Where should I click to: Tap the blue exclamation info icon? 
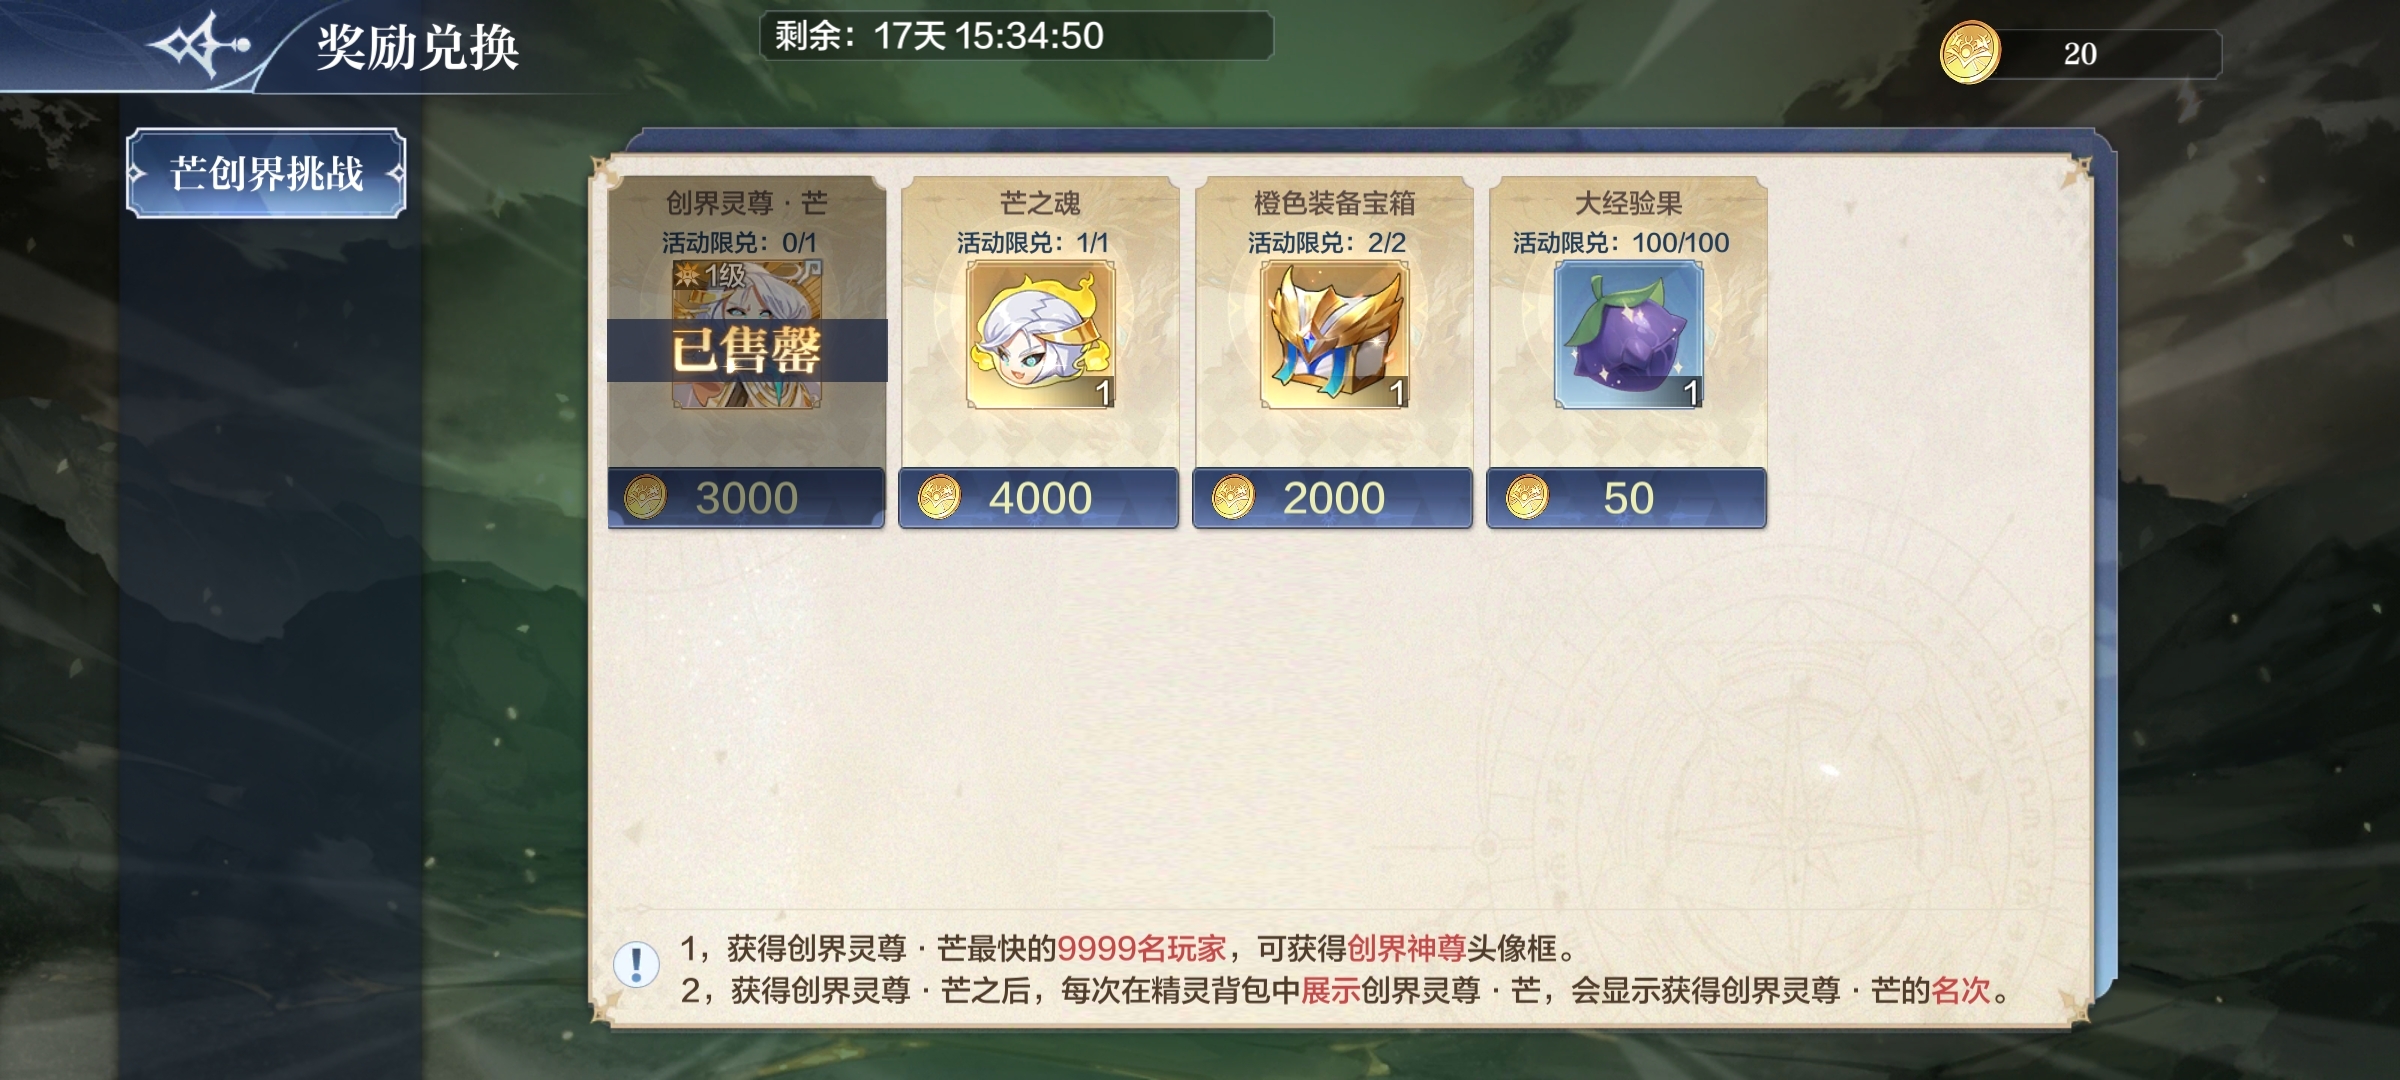[636, 965]
